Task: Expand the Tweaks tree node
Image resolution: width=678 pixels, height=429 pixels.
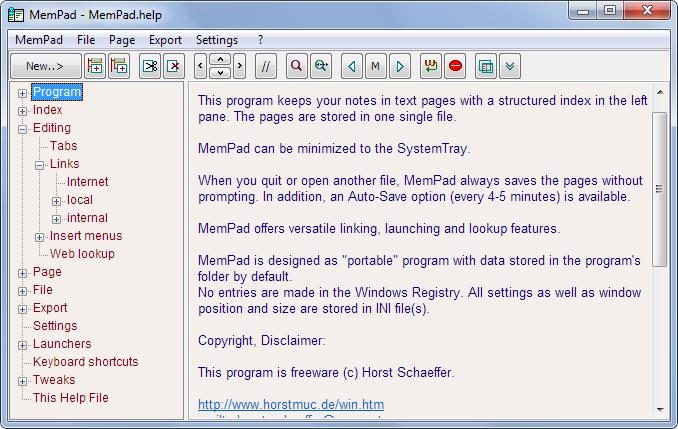Action: point(22,381)
